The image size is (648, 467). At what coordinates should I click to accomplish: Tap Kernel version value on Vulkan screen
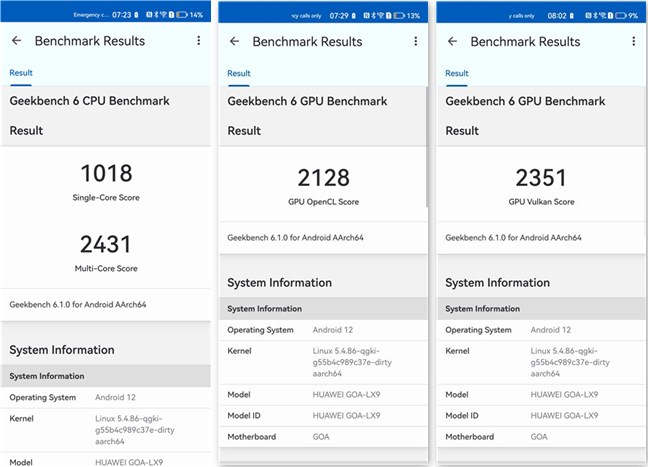570,362
